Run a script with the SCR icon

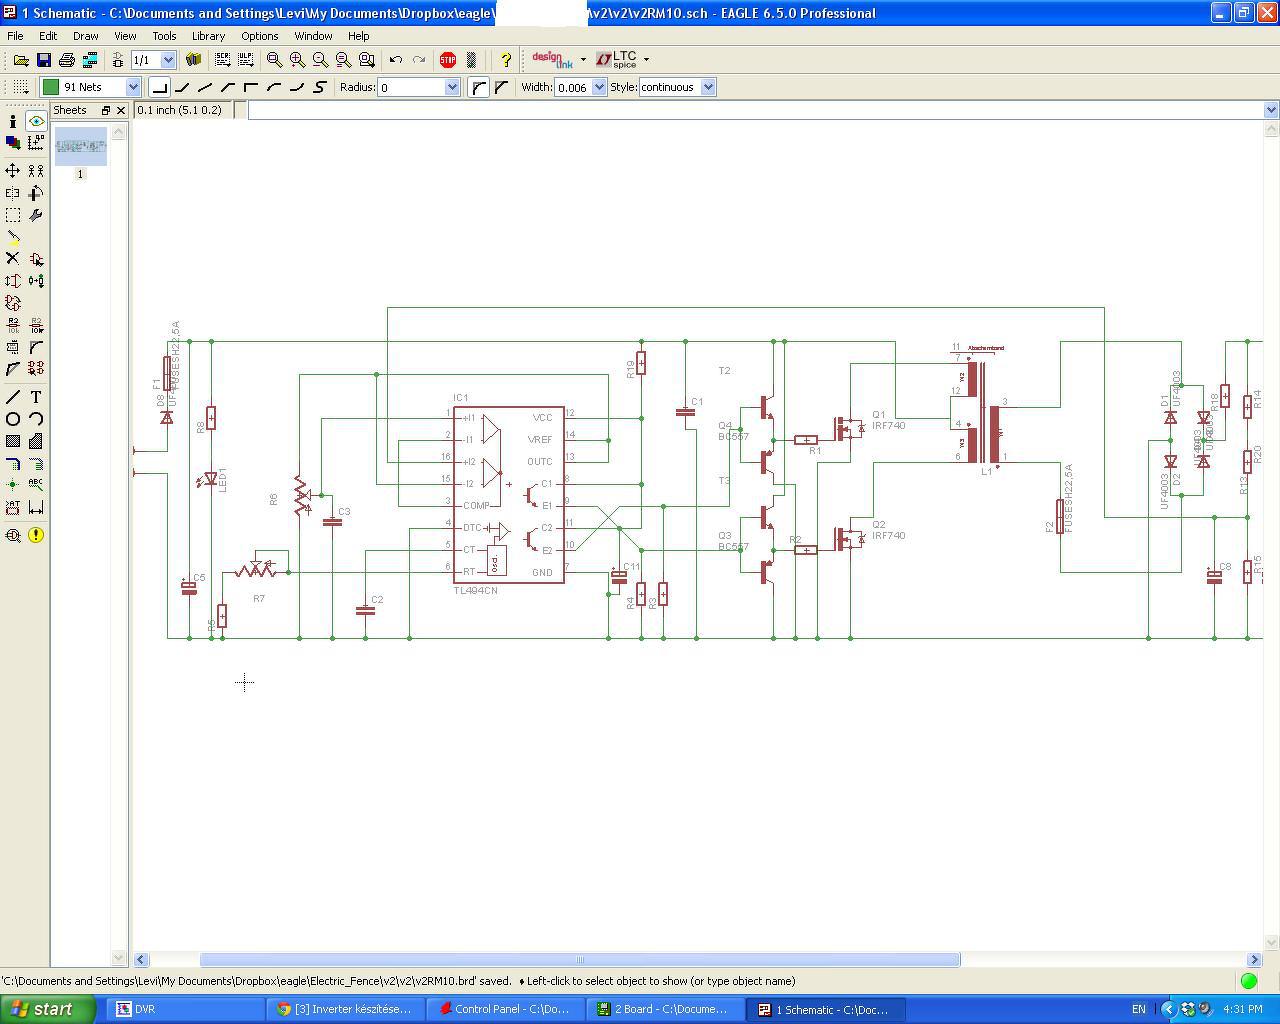pyautogui.click(x=222, y=60)
